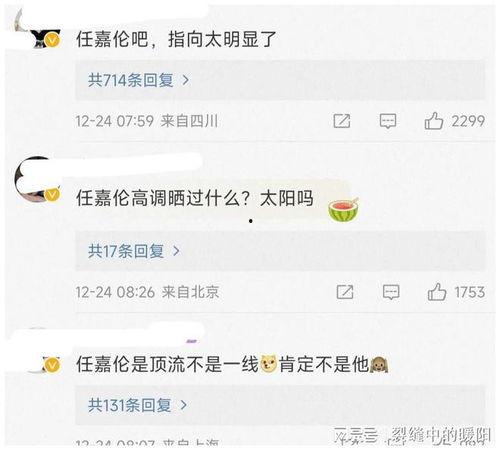
Task: Select the comment 任嘉伦是顶流不是一线
Action: (x=167, y=364)
